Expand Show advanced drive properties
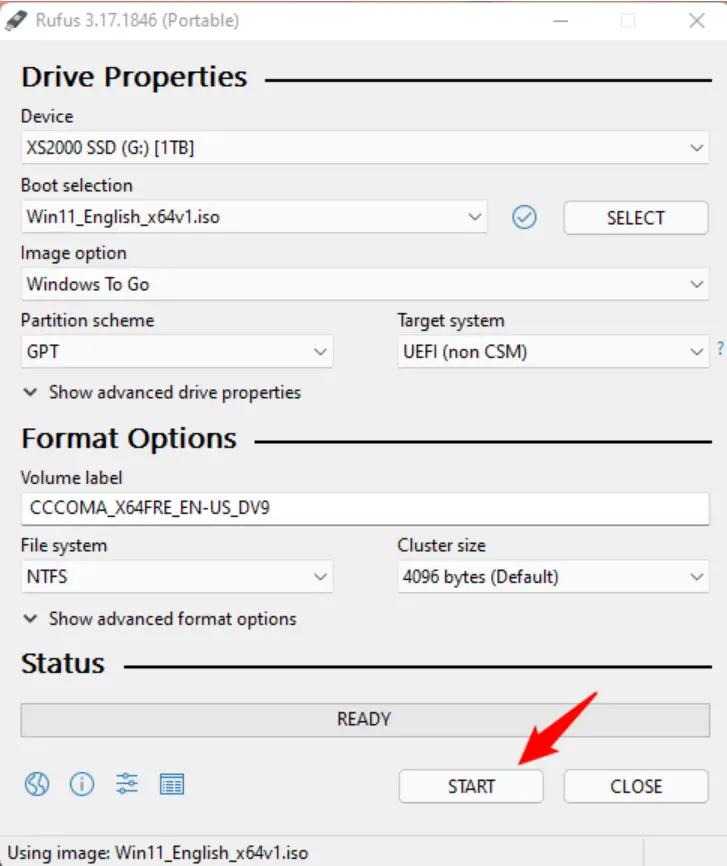Image resolution: width=727 pixels, height=866 pixels. point(162,393)
